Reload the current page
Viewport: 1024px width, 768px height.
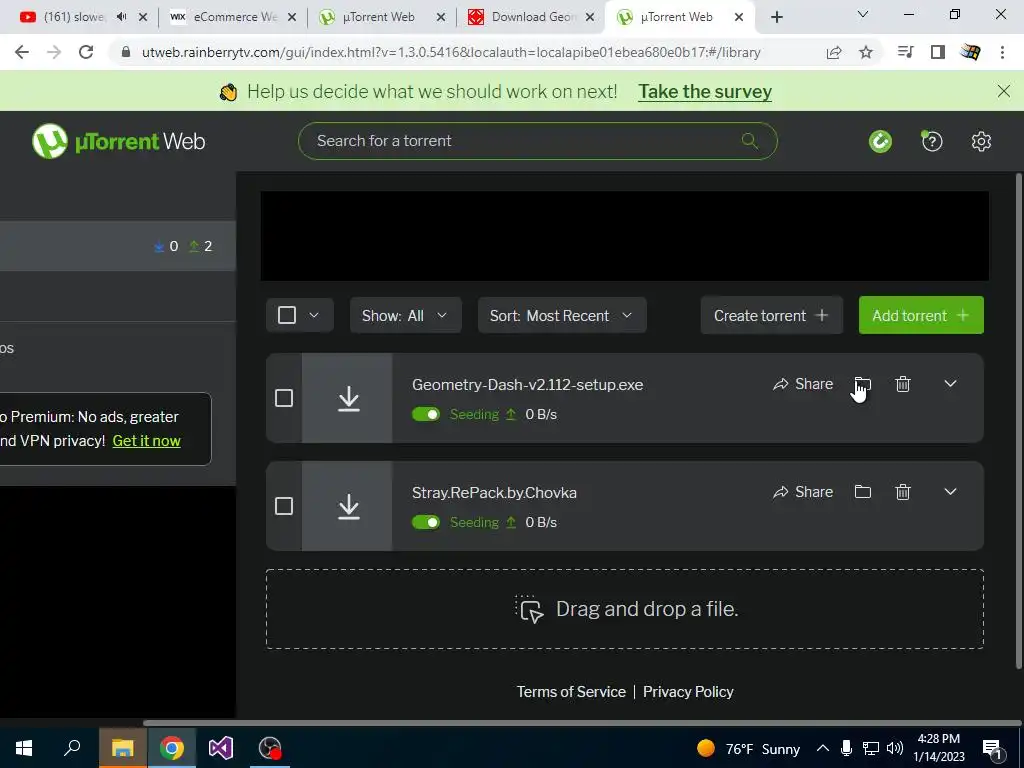(x=86, y=52)
